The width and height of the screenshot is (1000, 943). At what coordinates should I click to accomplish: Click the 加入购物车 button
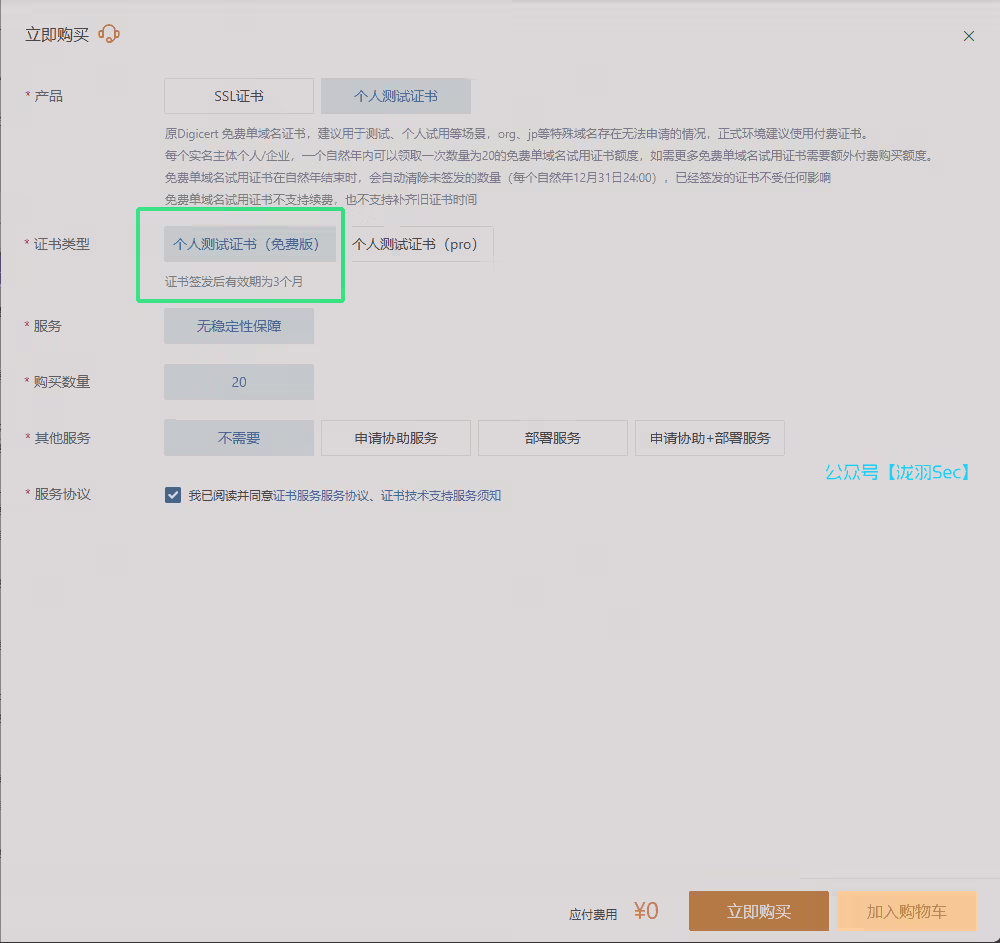coord(906,911)
